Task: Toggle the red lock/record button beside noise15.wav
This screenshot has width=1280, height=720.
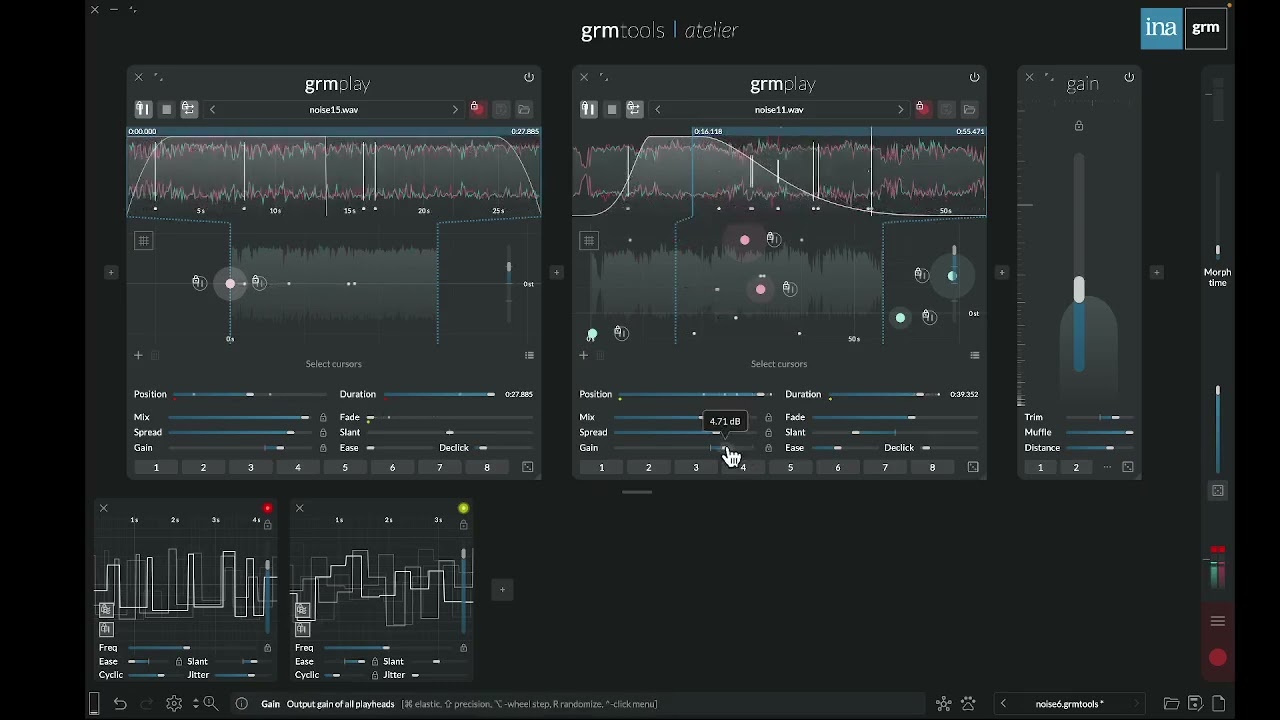Action: (478, 109)
